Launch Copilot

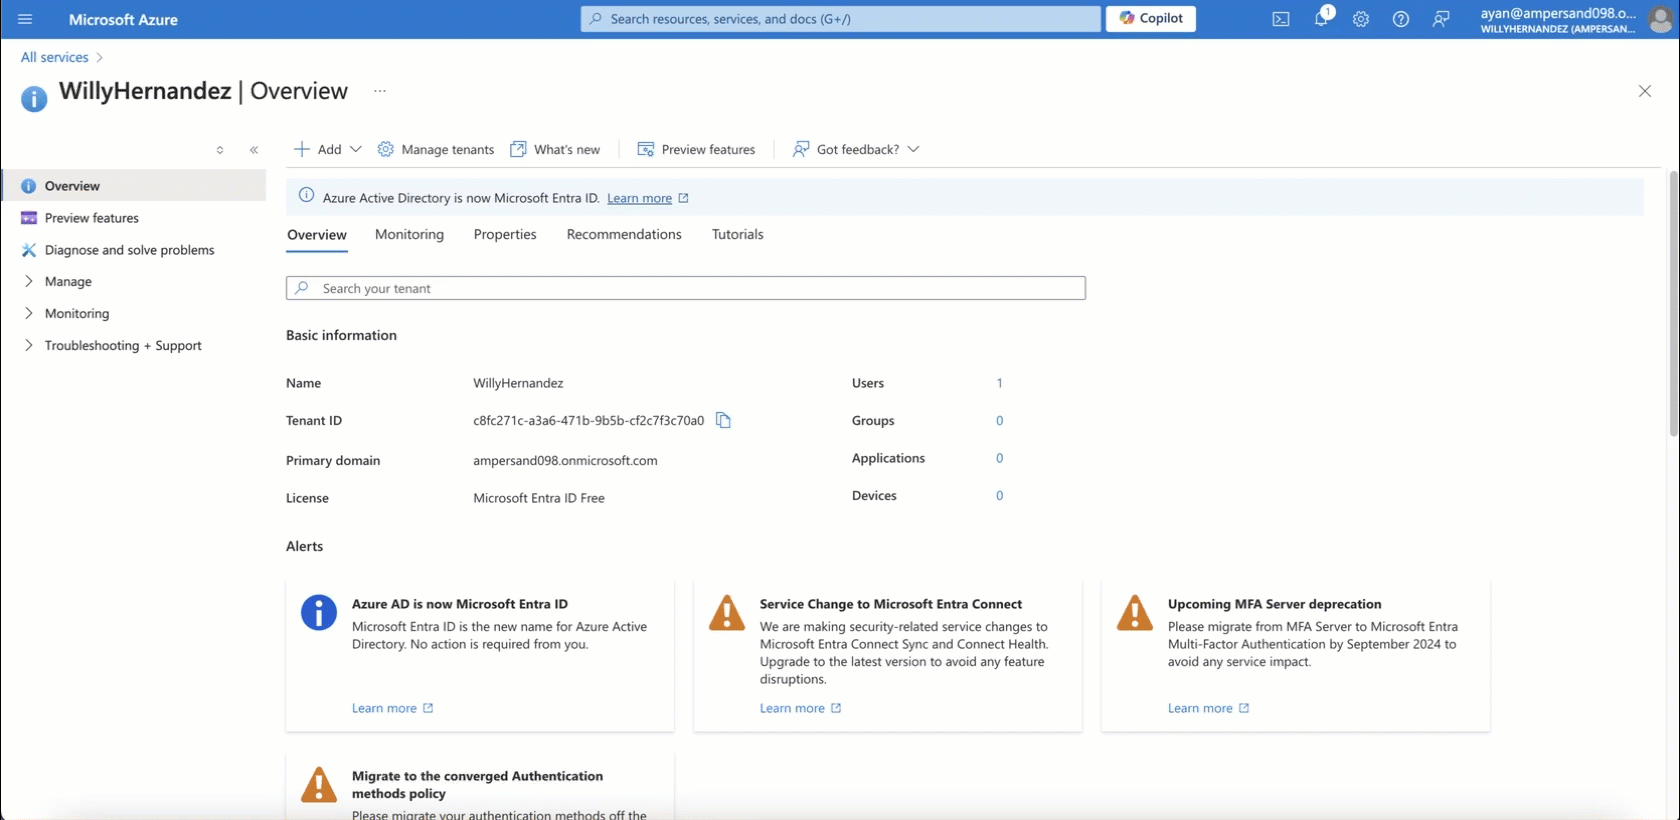click(1151, 18)
